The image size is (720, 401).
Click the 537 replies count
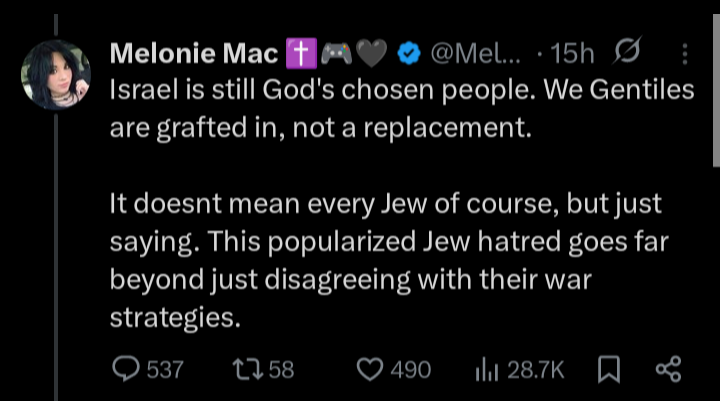click(x=165, y=369)
